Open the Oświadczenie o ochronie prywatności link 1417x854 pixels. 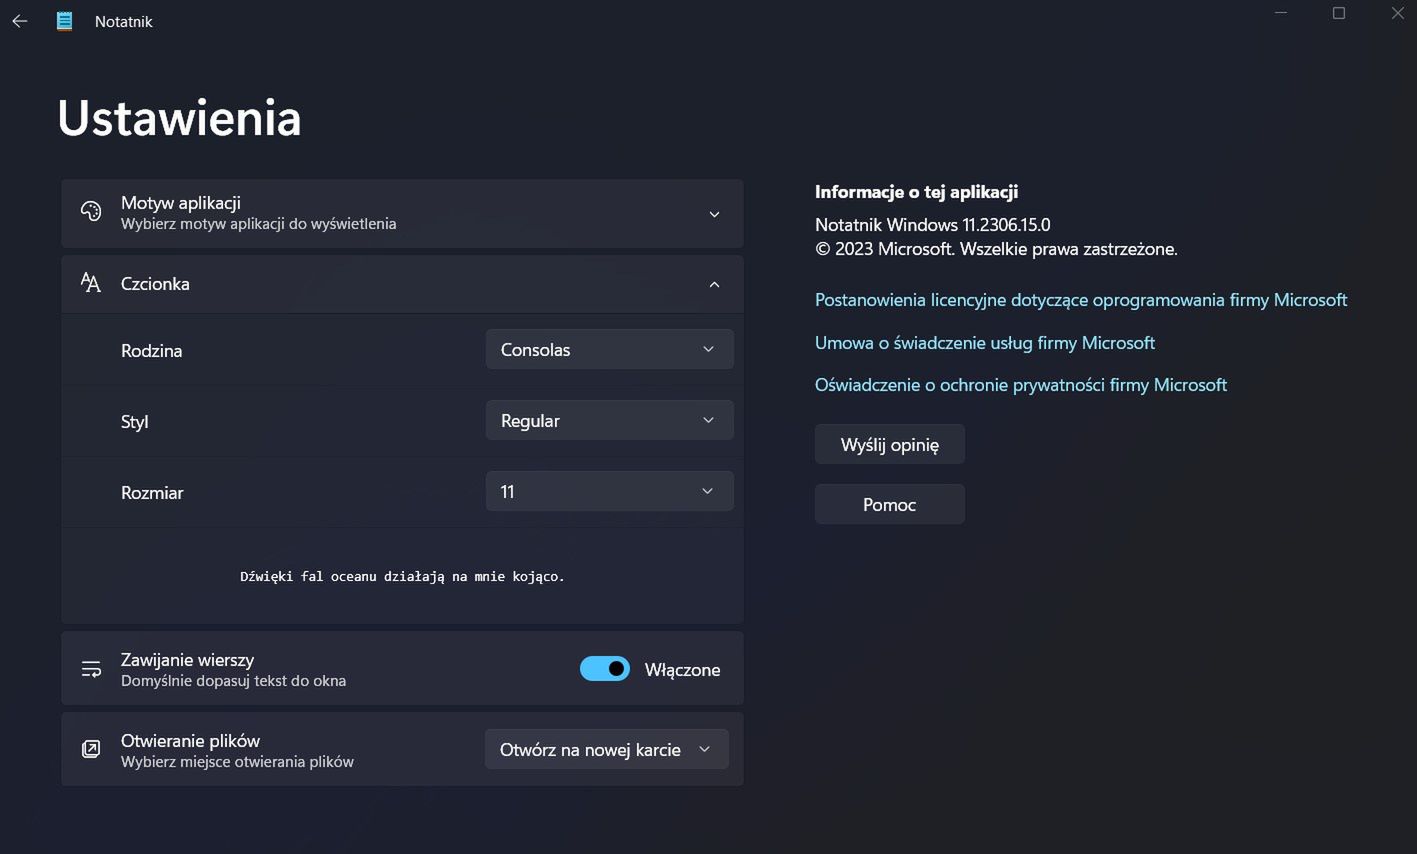pyautogui.click(x=1021, y=385)
